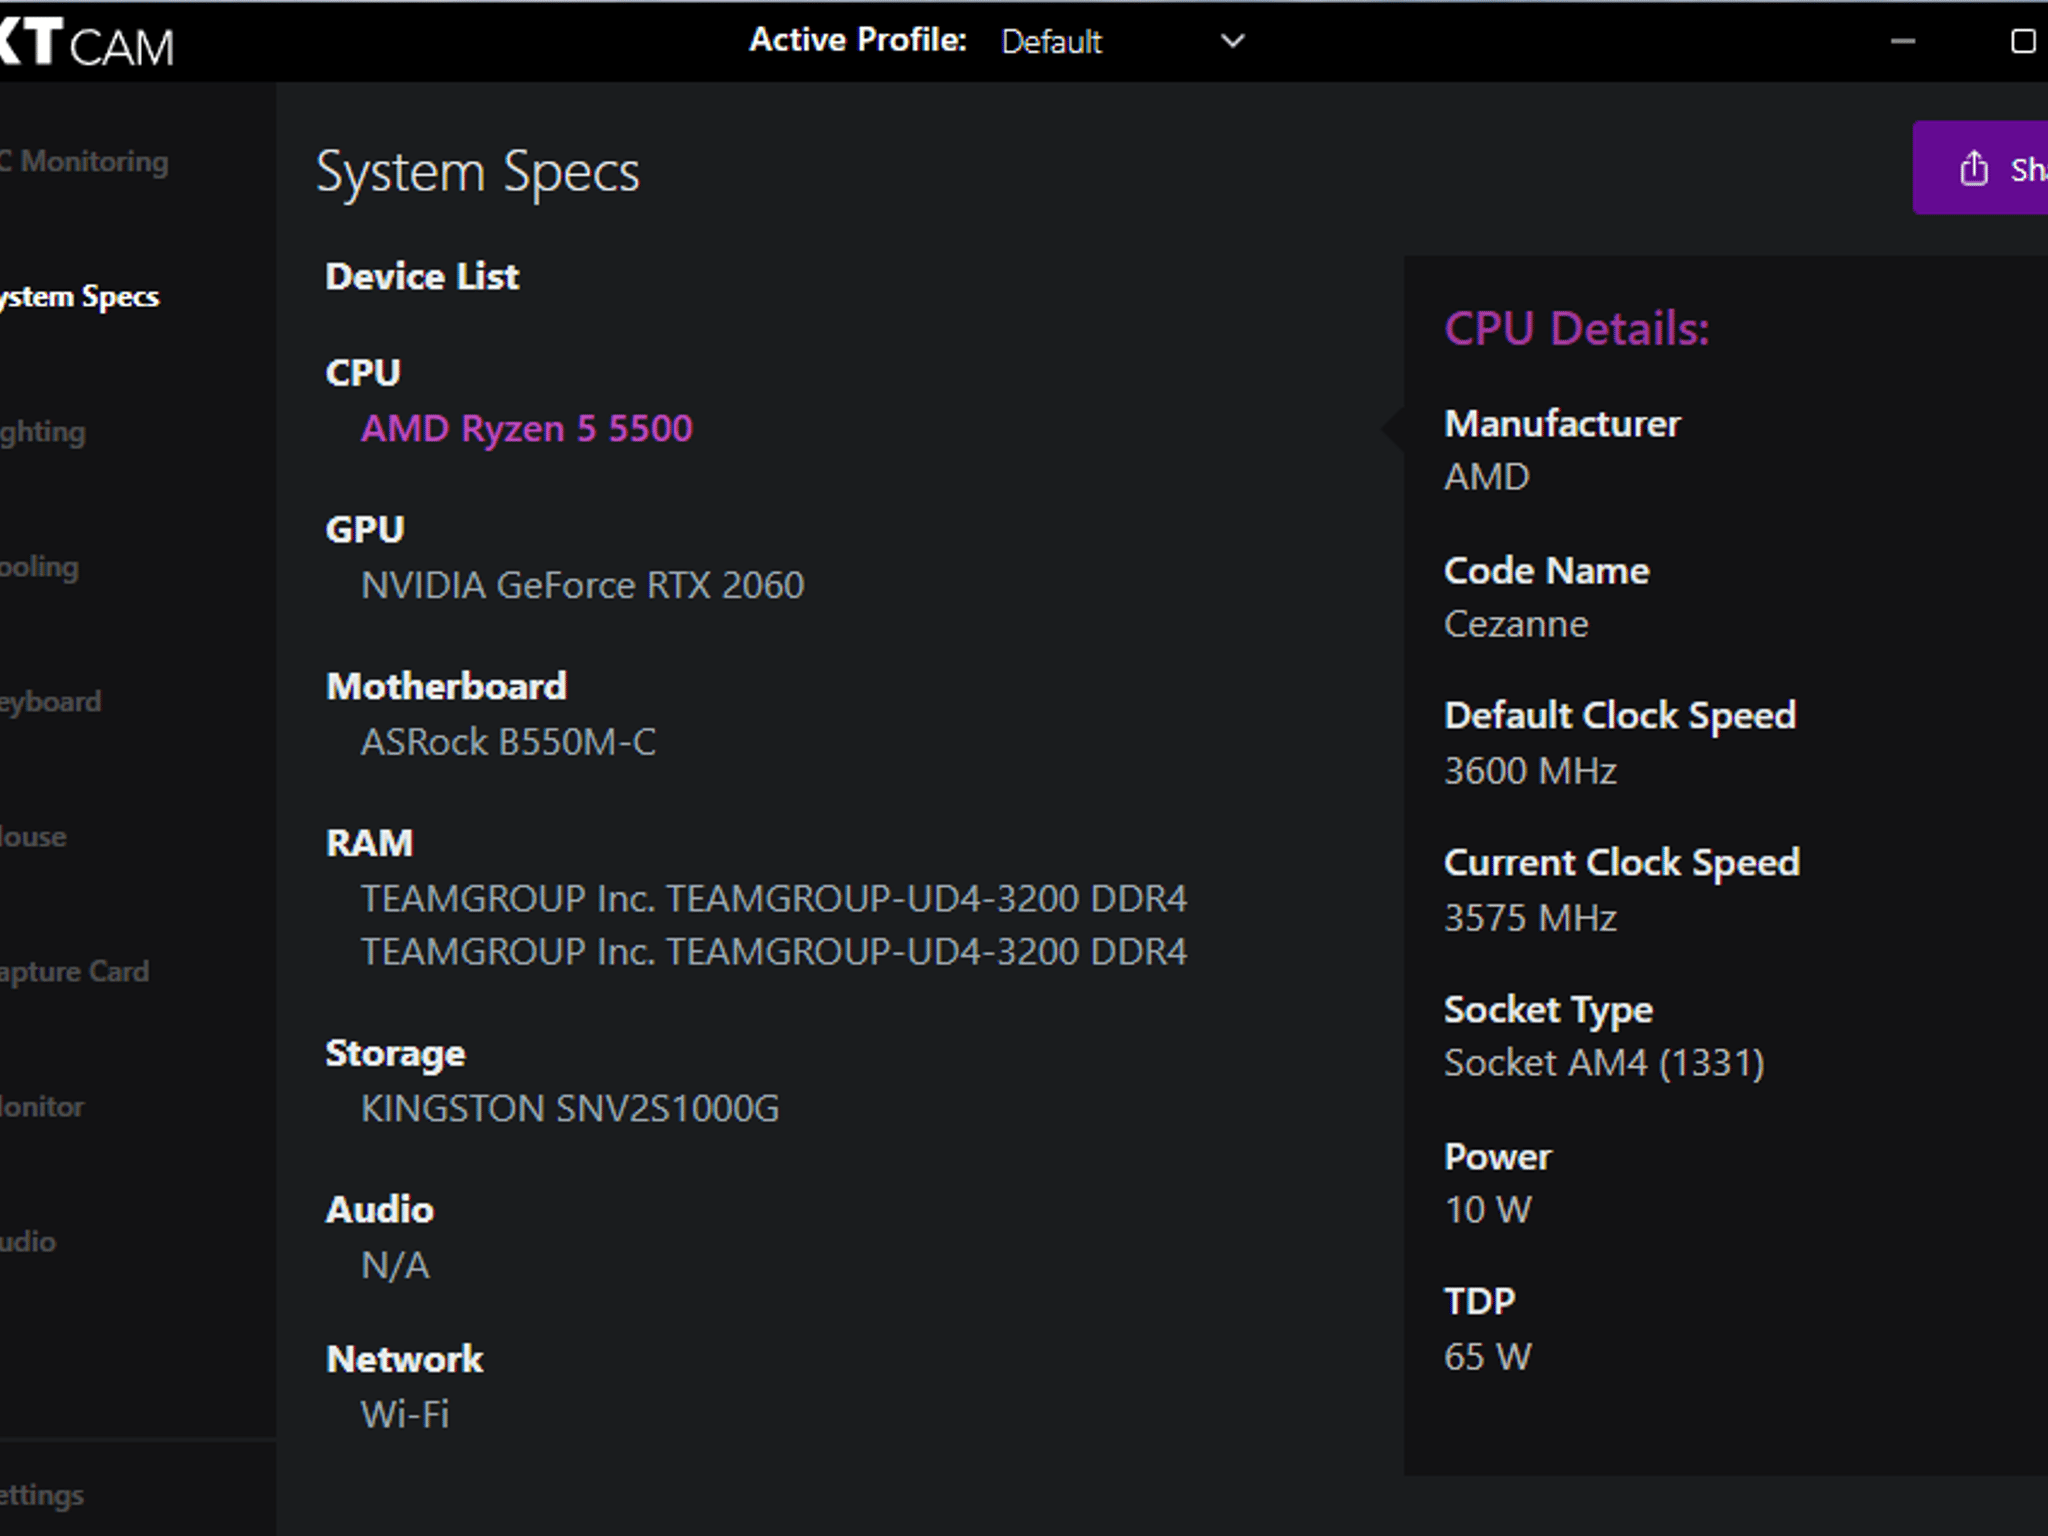Click the Network category label

[404, 1359]
